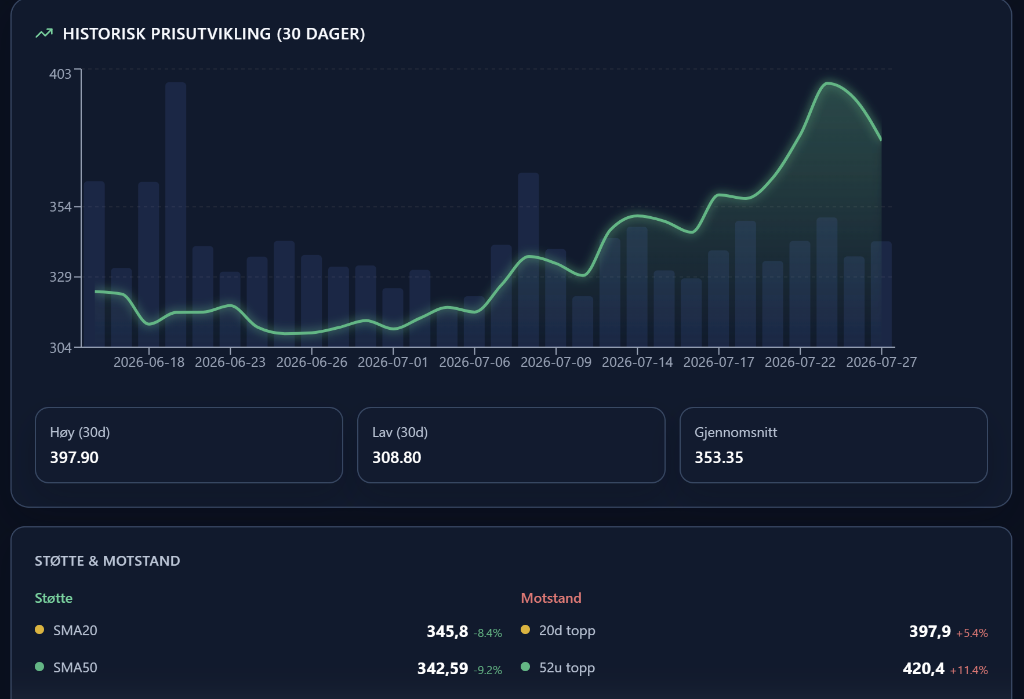Viewport: 1024px width, 699px height.
Task: Click the 308.80 low value
Action: (x=396, y=458)
